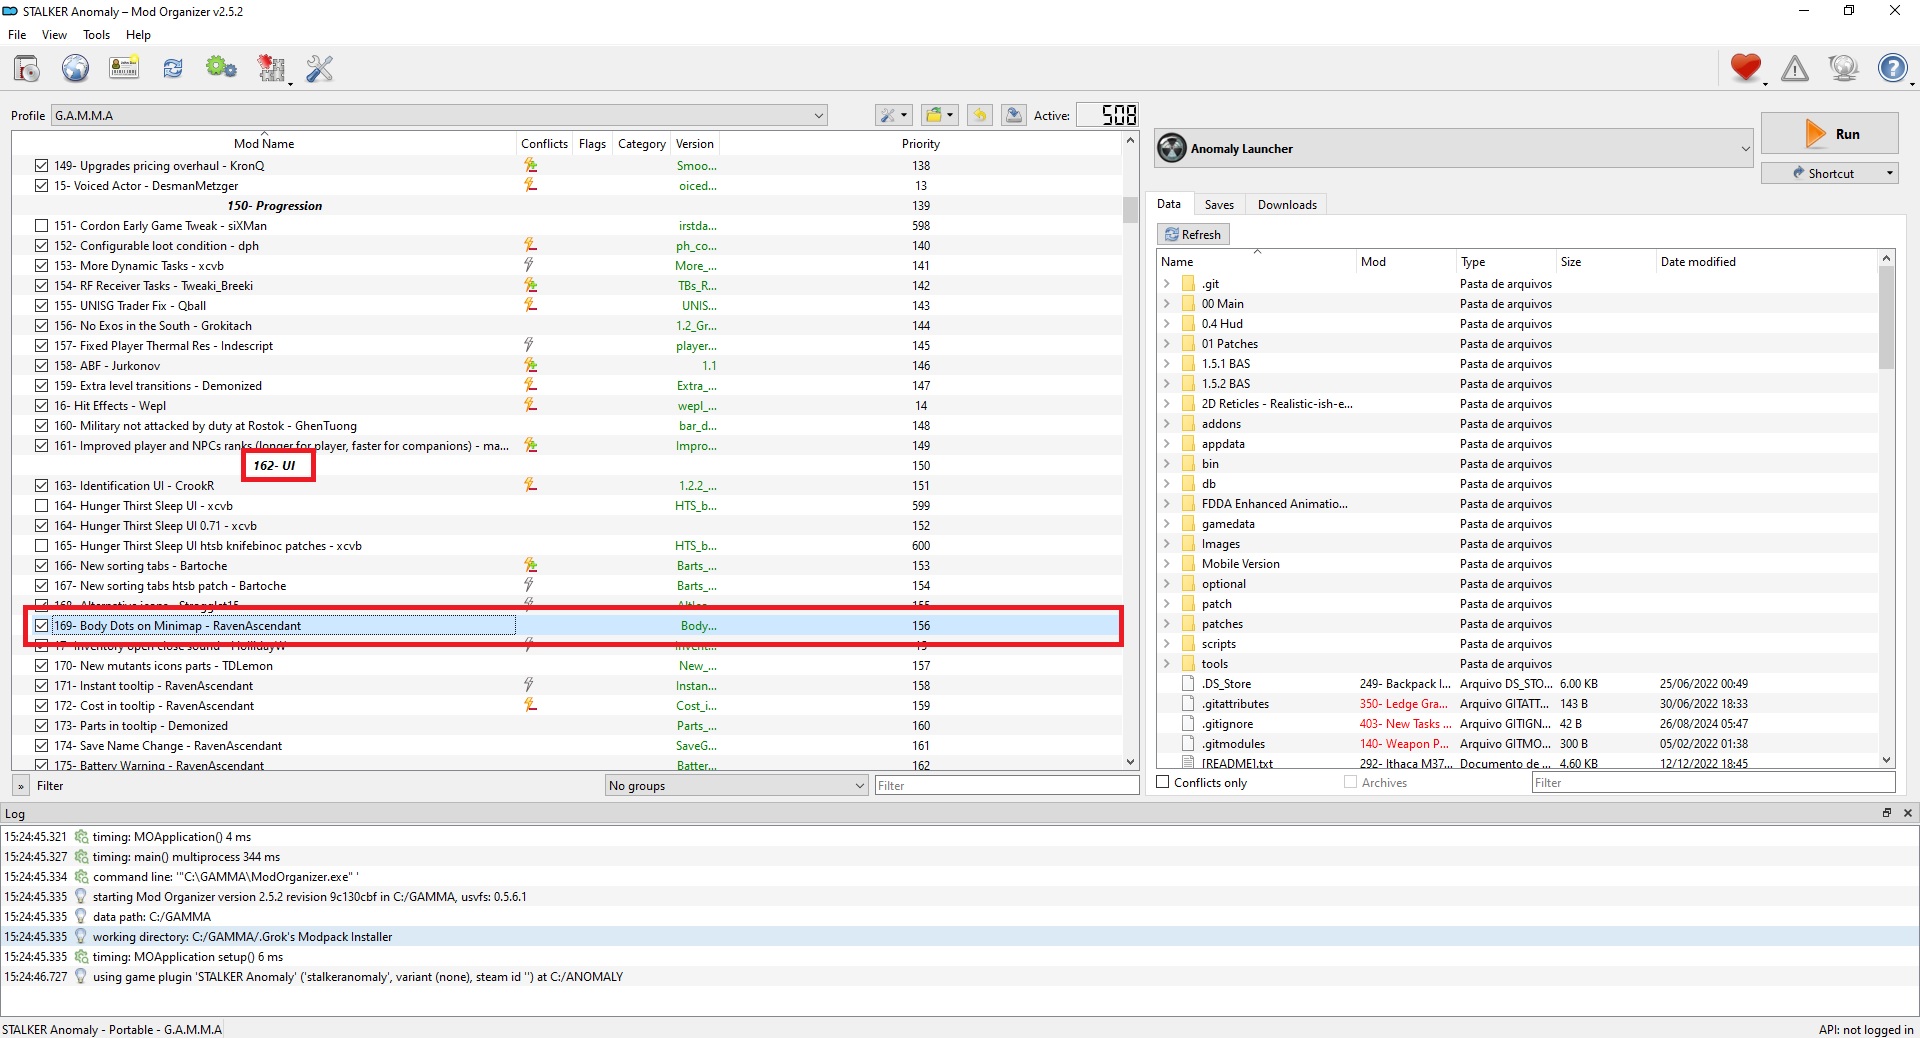Image resolution: width=1920 pixels, height=1038 pixels.
Task: Click Refresh in the Data tab
Action: click(x=1193, y=234)
